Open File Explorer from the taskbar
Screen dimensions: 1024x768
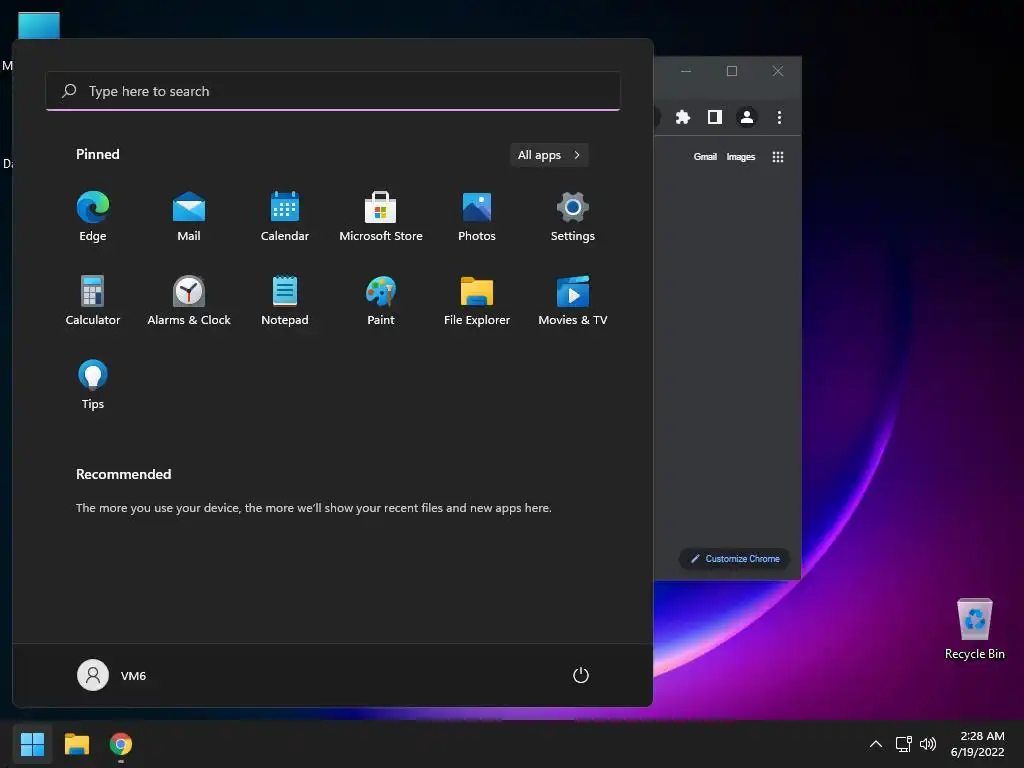76,744
